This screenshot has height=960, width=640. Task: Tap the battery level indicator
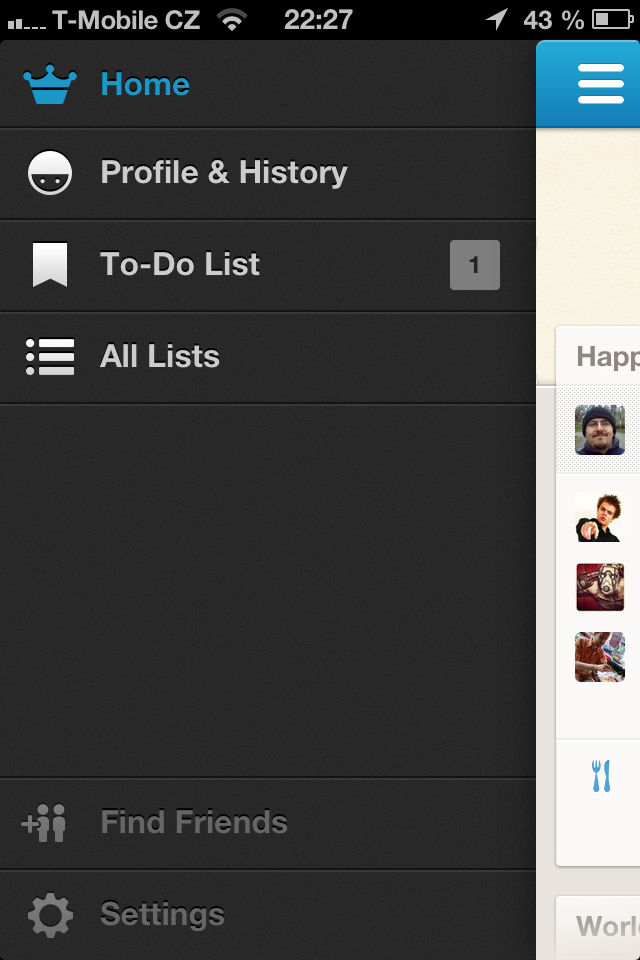(608, 17)
